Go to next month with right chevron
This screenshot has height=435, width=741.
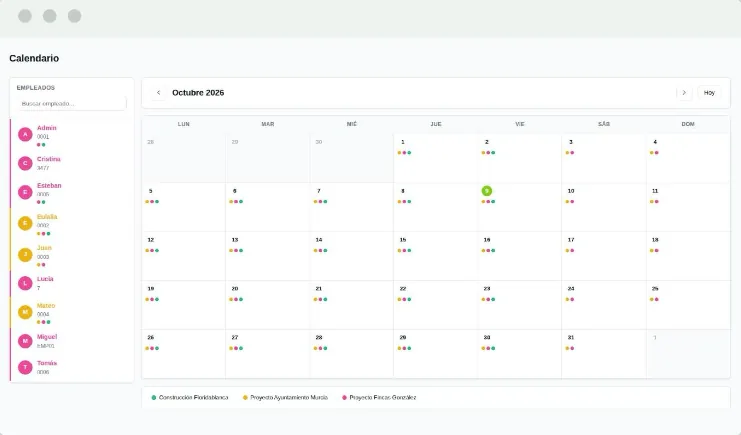tap(684, 93)
